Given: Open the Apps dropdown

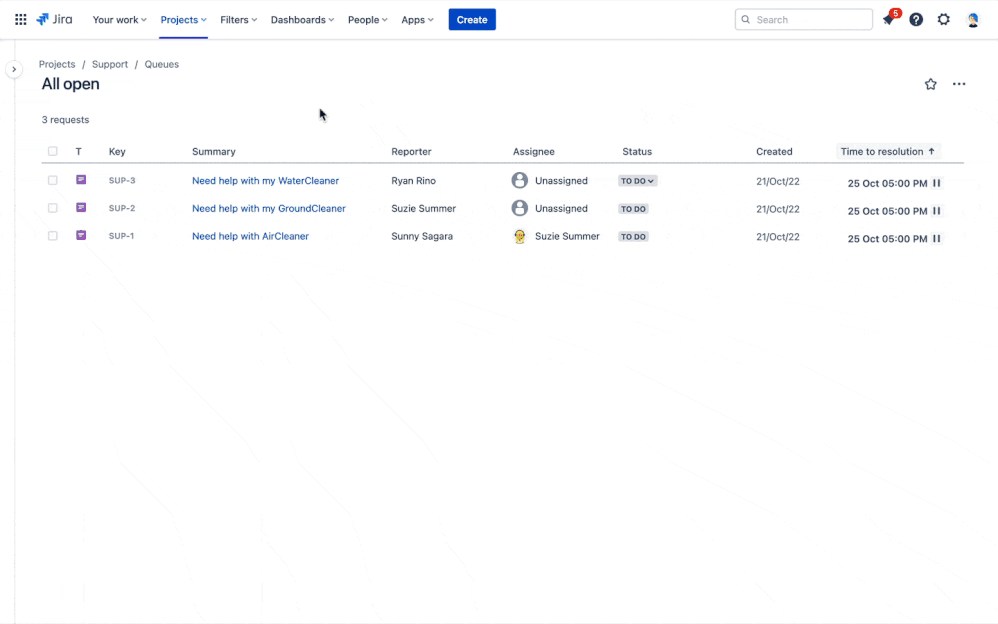Looking at the screenshot, I should tap(417, 20).
